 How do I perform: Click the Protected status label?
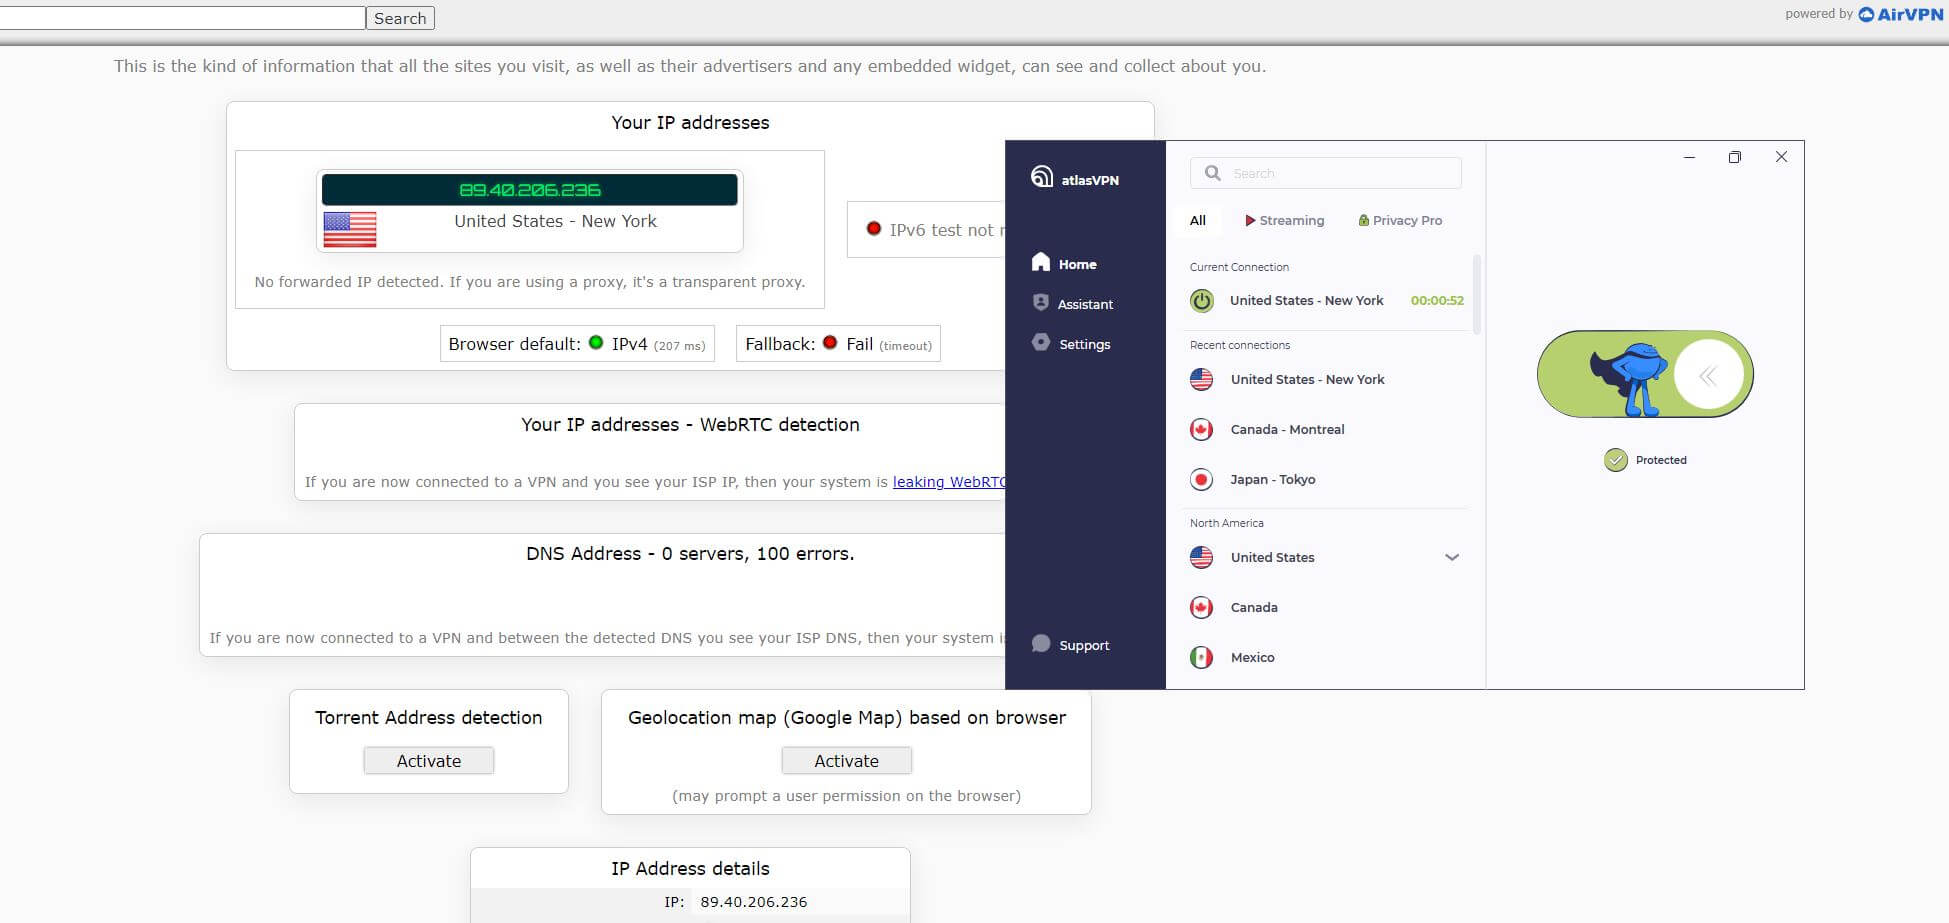tap(1661, 460)
